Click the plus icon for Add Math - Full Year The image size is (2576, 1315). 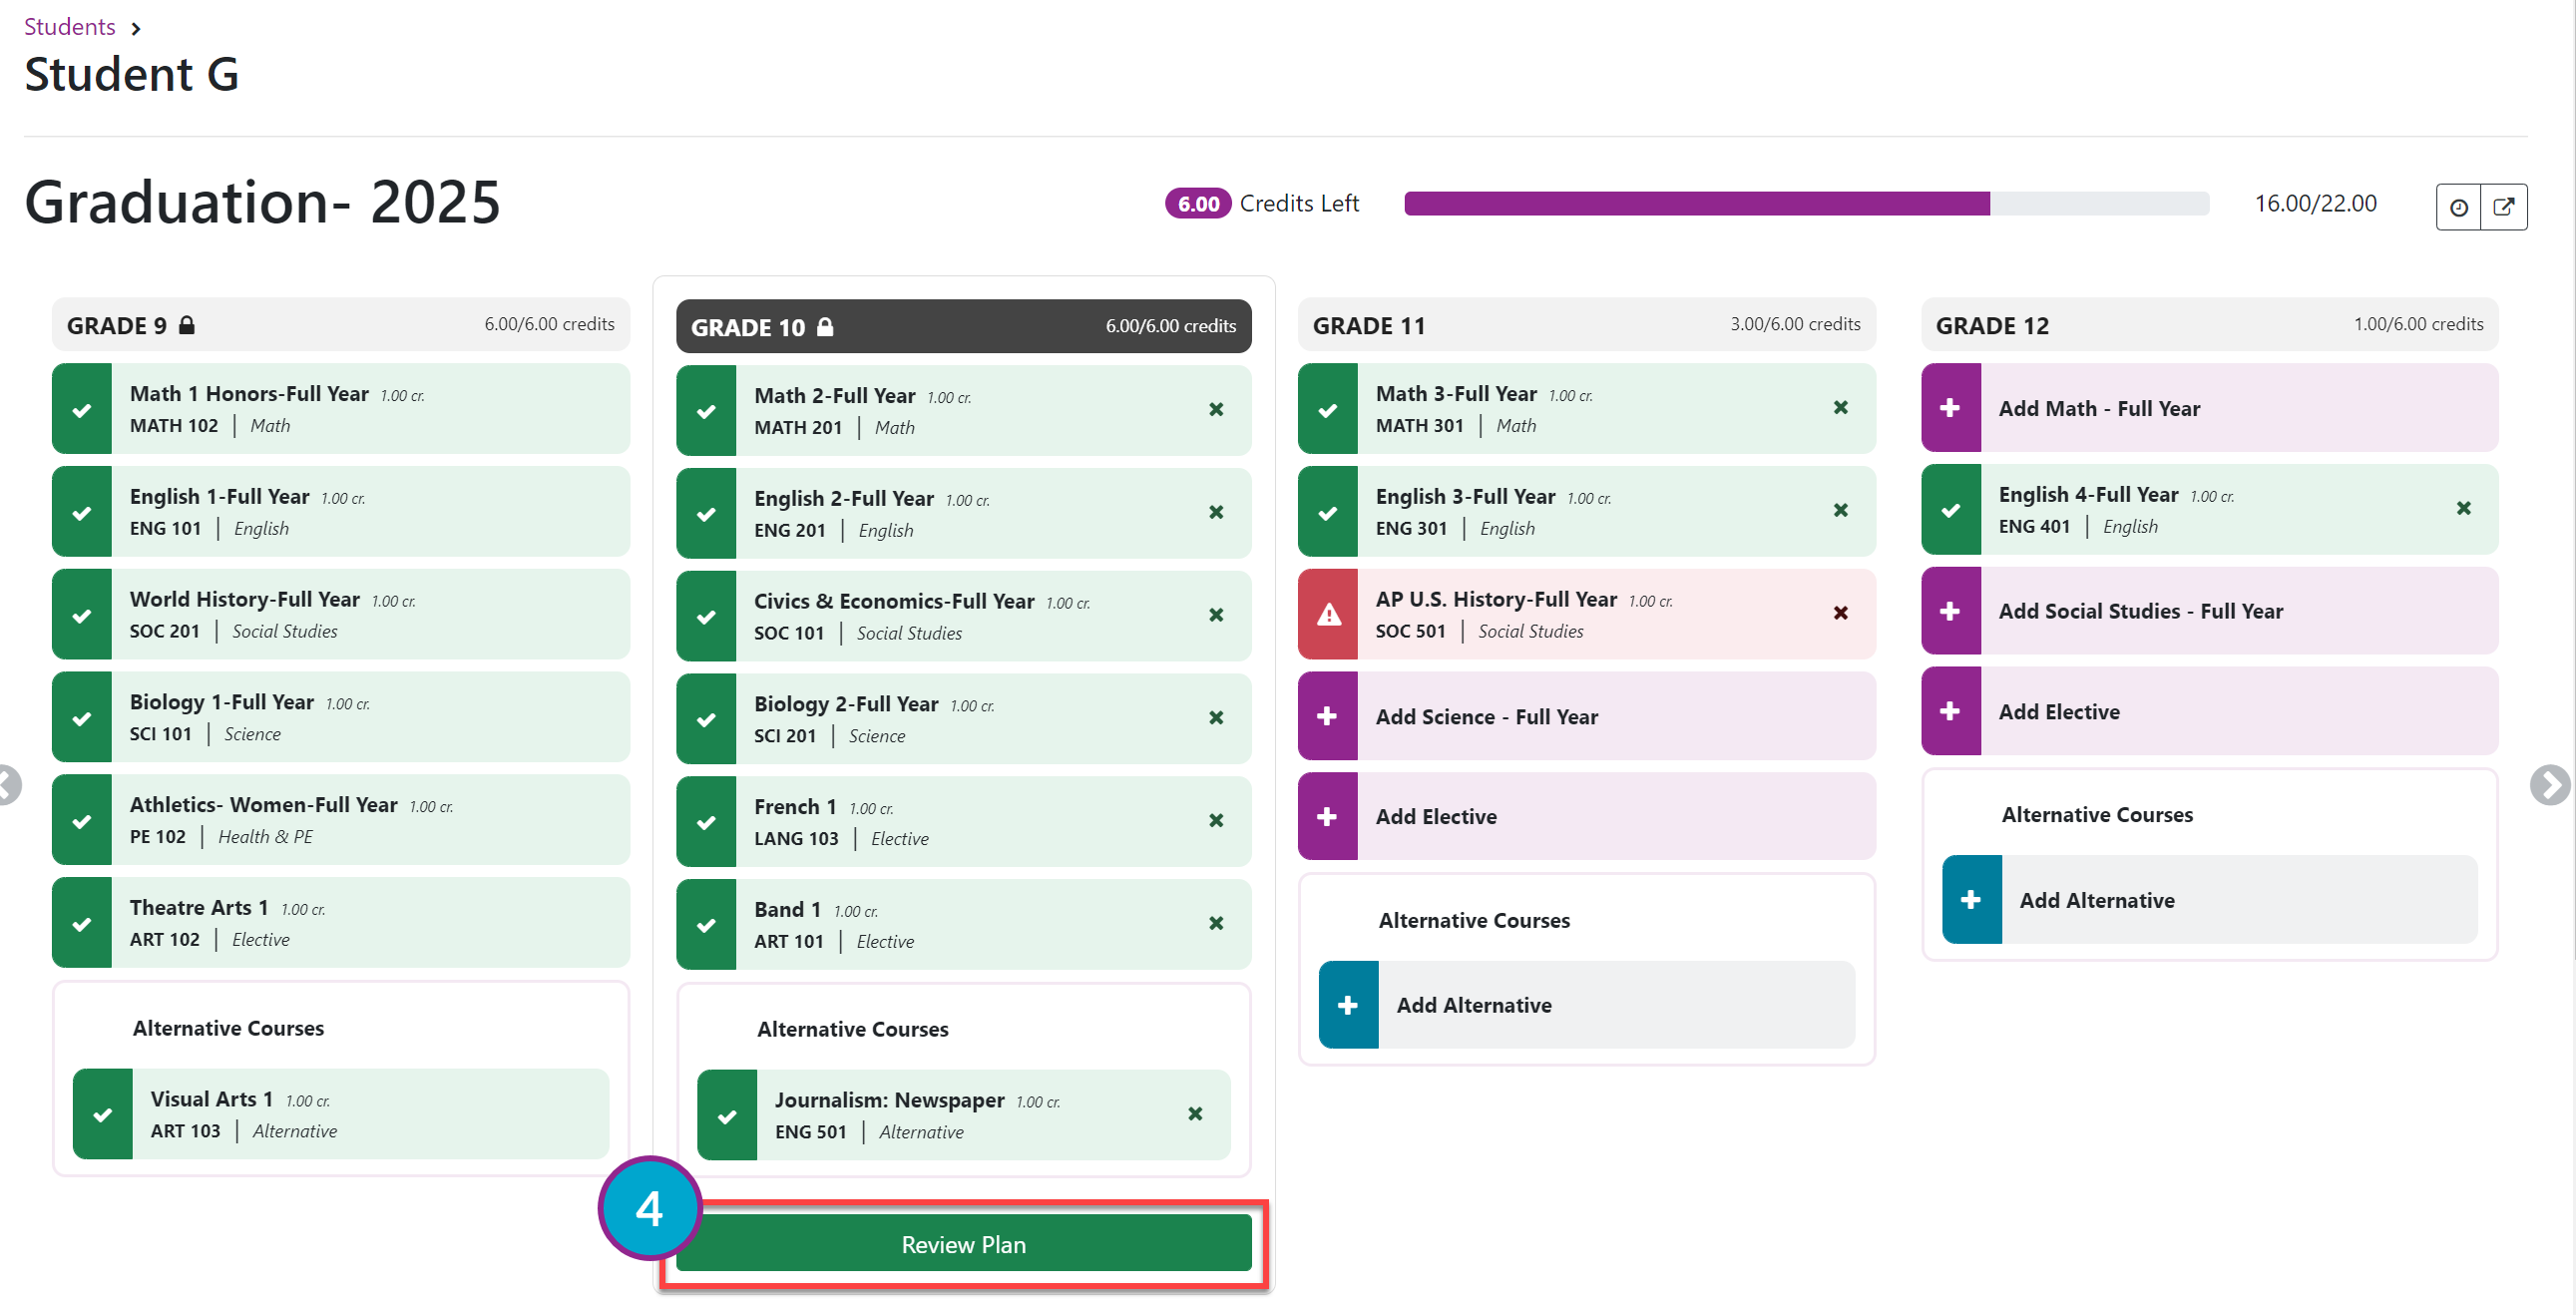pyautogui.click(x=1950, y=407)
